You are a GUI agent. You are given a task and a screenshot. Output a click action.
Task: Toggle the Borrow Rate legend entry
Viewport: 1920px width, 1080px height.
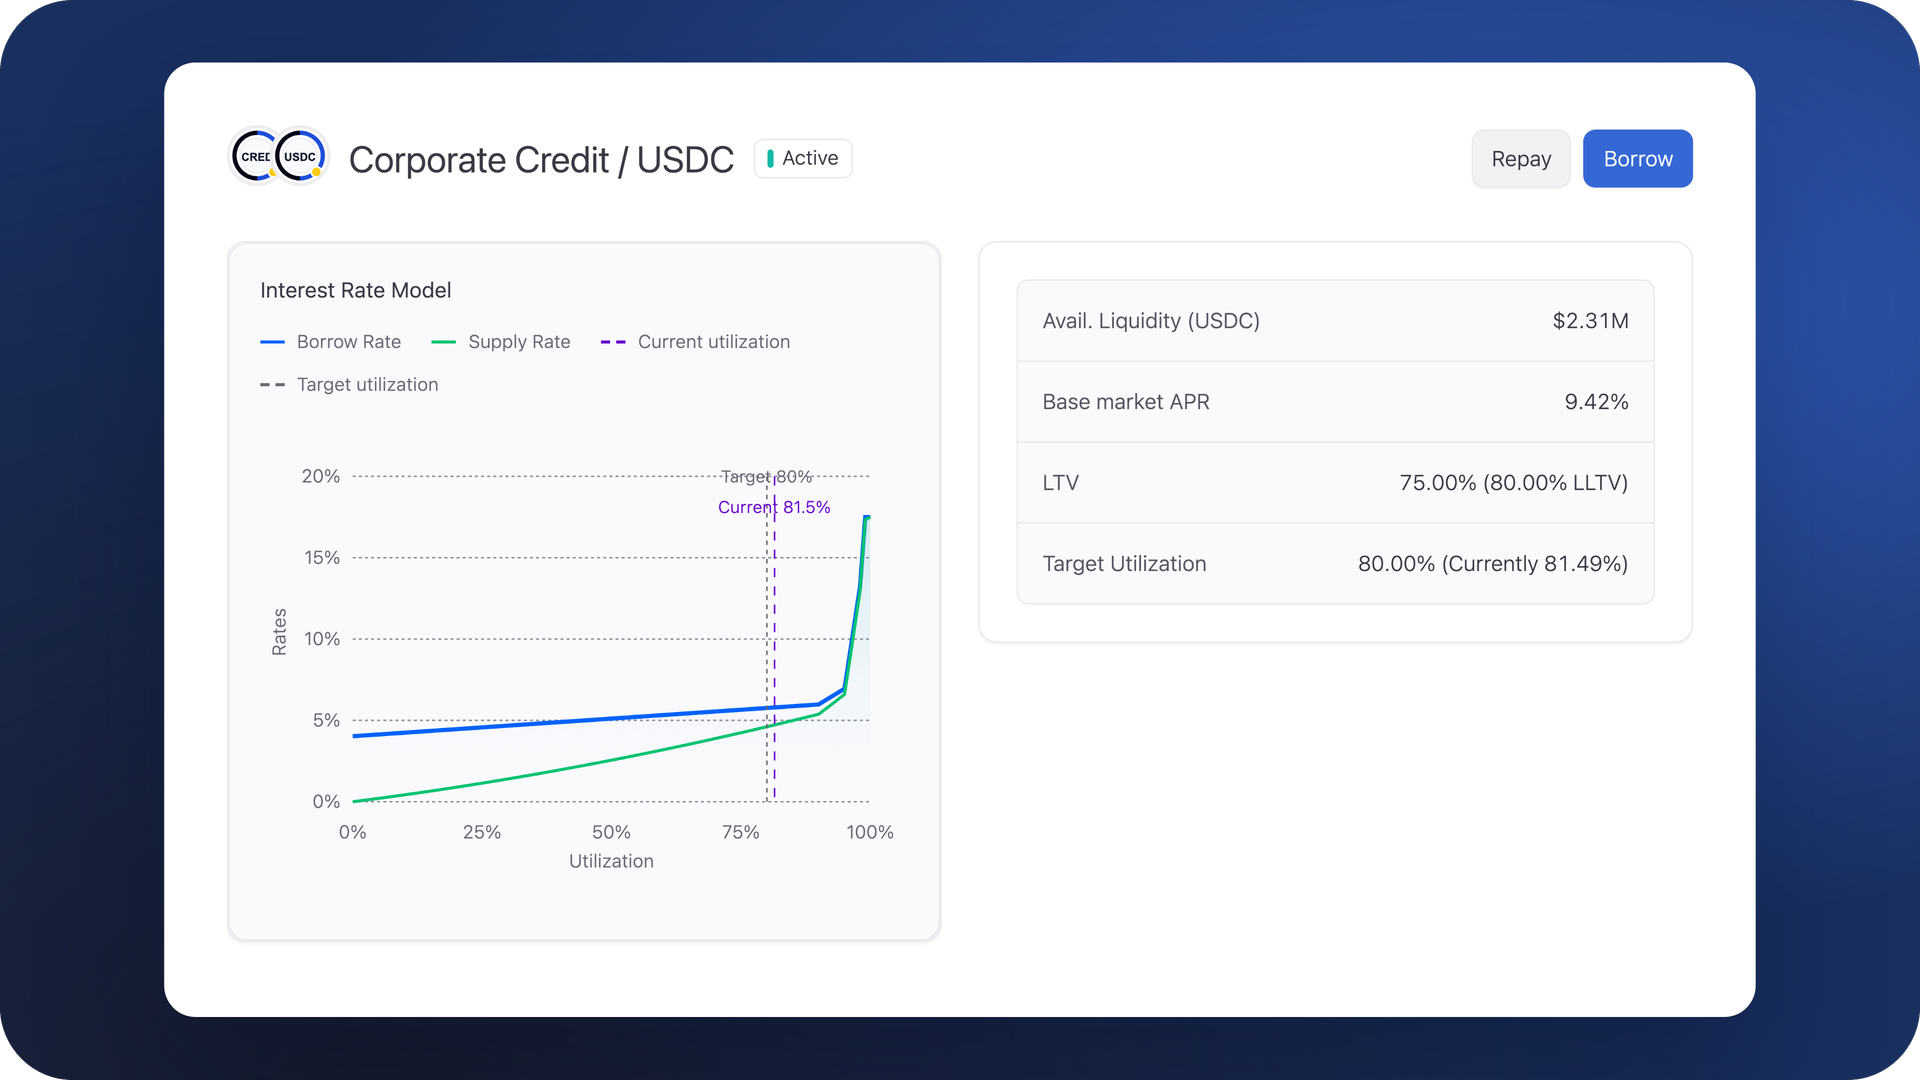coord(331,342)
